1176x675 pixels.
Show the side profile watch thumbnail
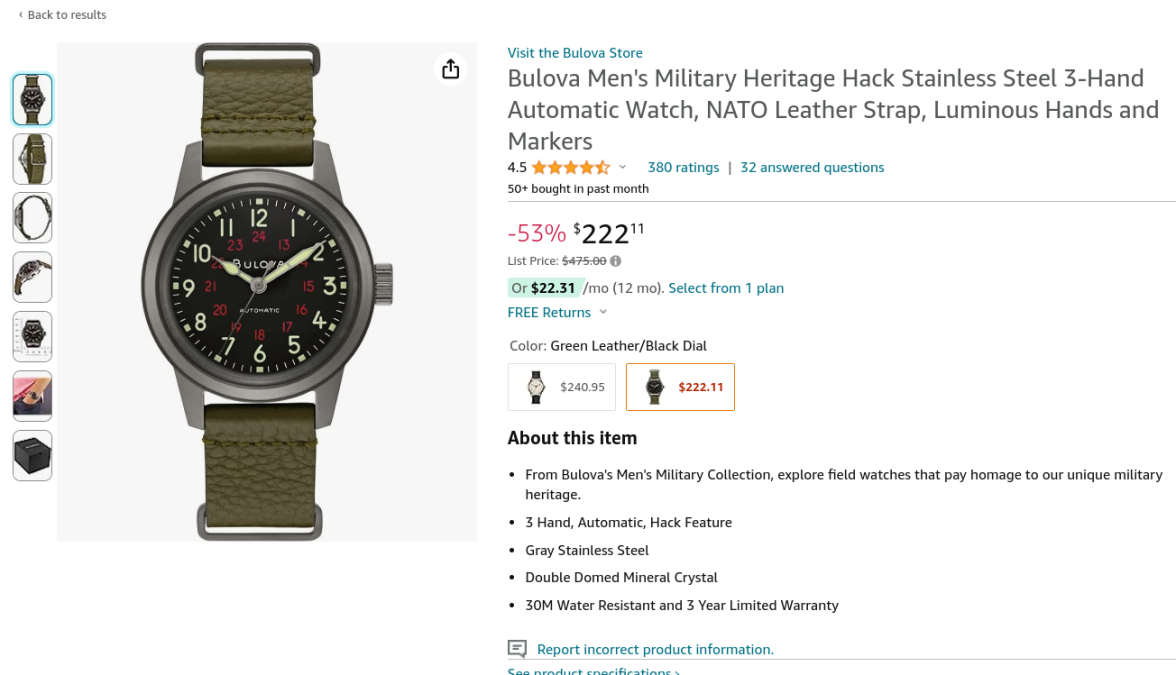[32, 218]
